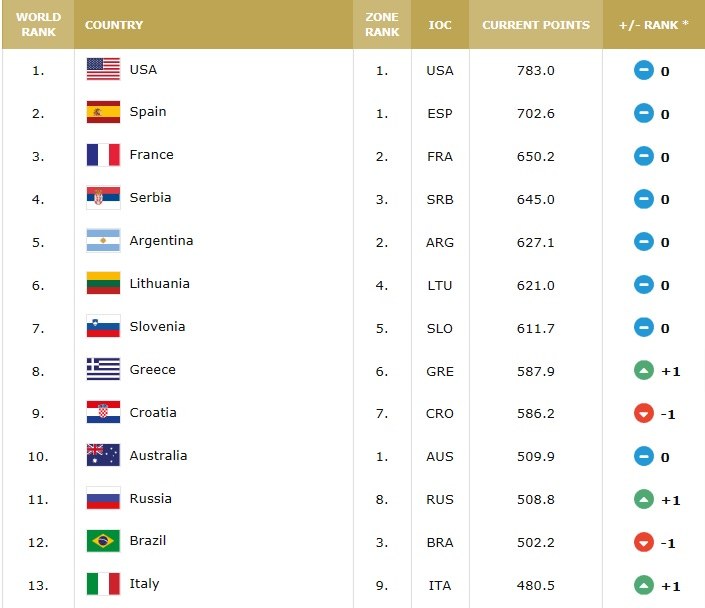Click Greece's green up-arrow rank icon

(644, 371)
